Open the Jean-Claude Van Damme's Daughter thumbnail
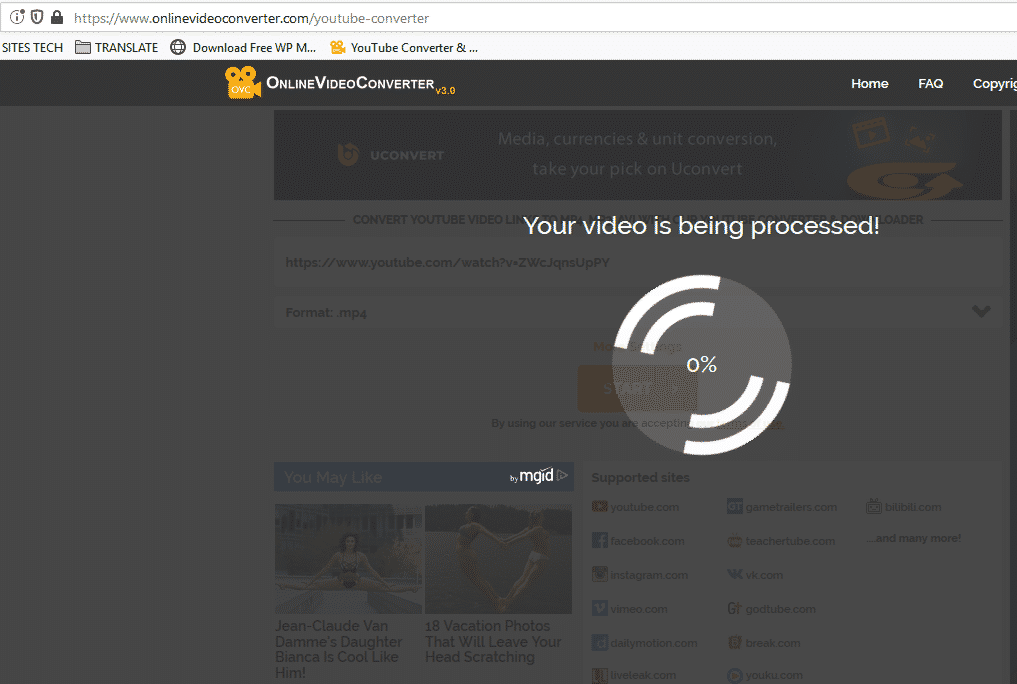 click(x=348, y=559)
